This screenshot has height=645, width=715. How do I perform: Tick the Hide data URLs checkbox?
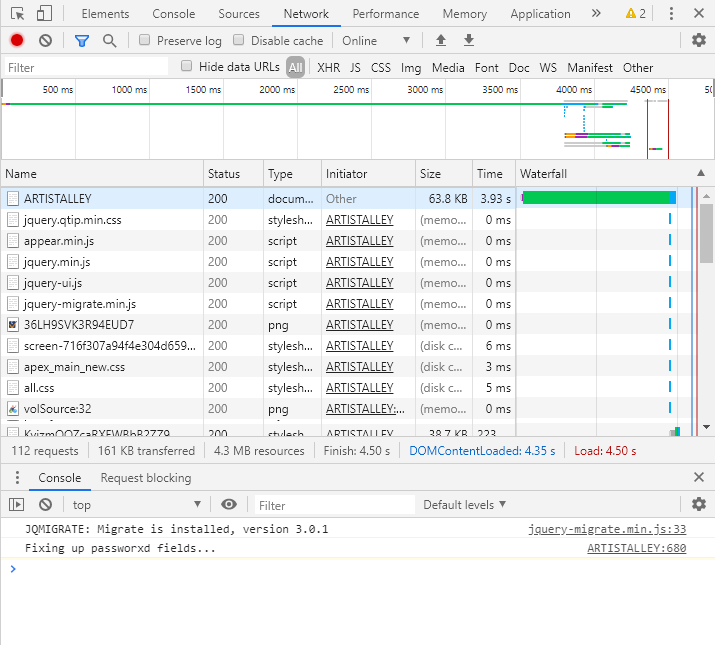(x=187, y=67)
